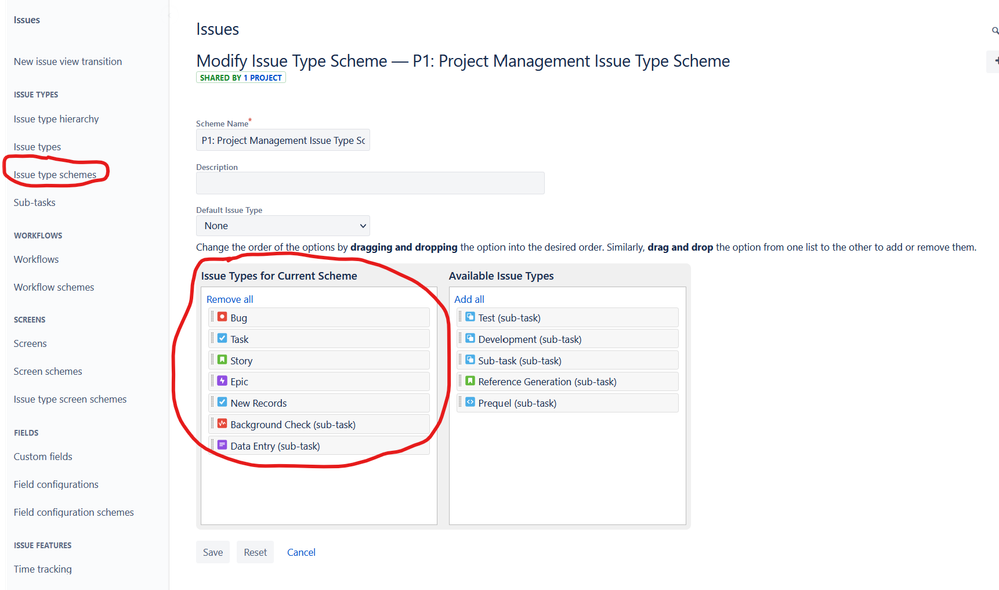Screen dimensions: 999x590
Task: Click the Save button
Action: (x=213, y=552)
